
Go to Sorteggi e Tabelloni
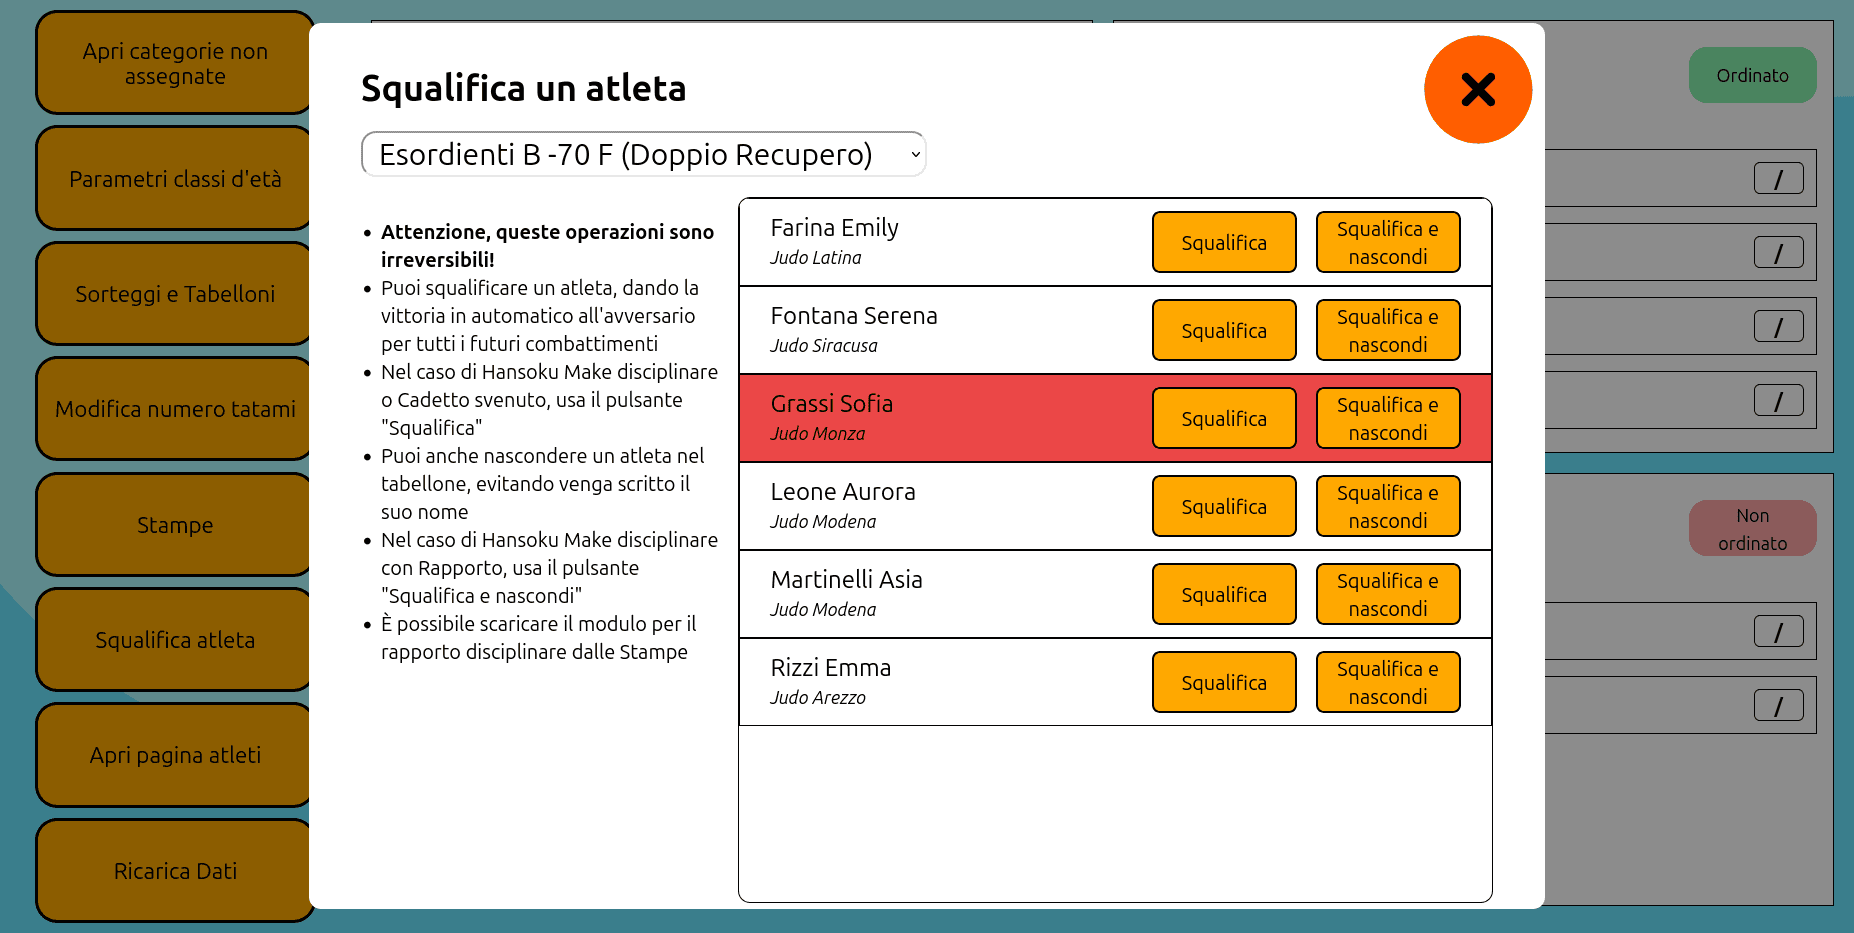tap(174, 294)
